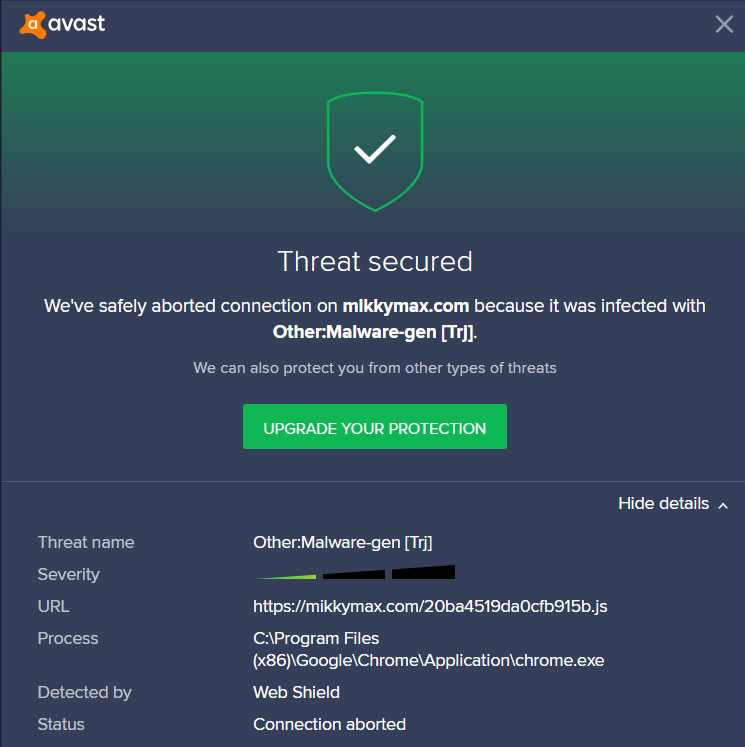Click the green shield checkmark icon
The width and height of the screenshot is (745, 747).
click(x=375, y=150)
